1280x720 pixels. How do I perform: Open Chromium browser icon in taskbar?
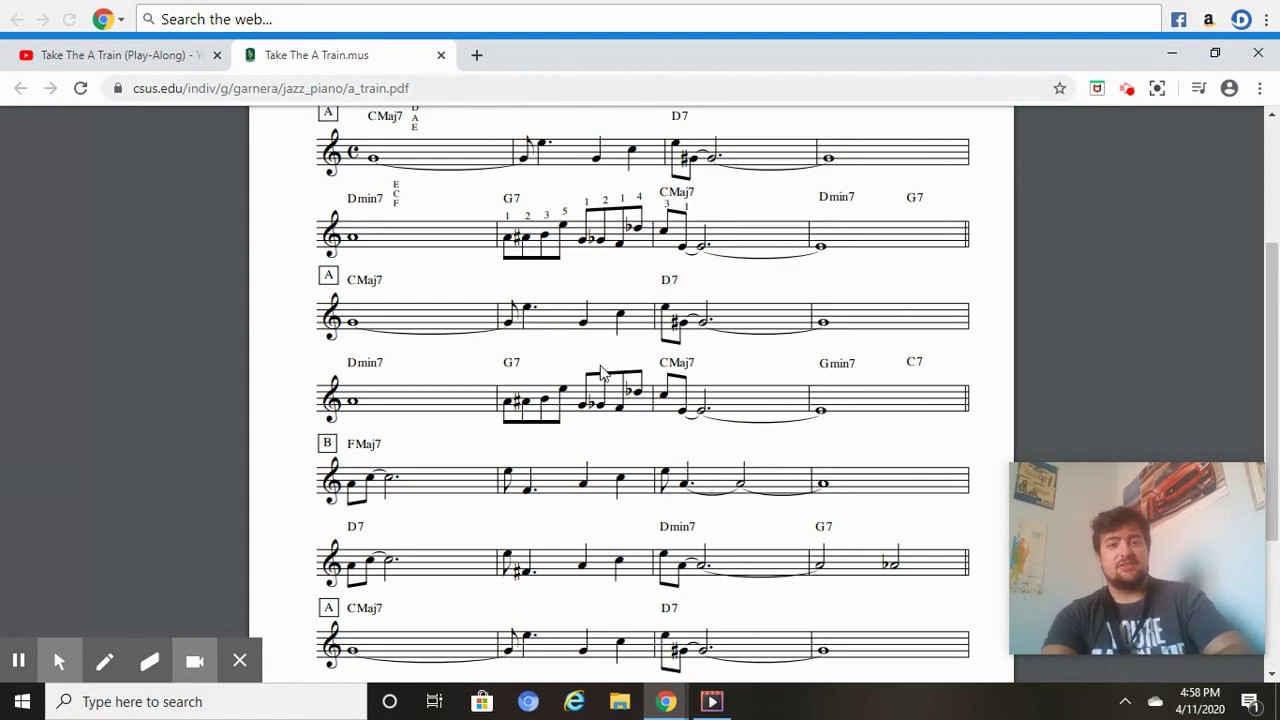528,701
